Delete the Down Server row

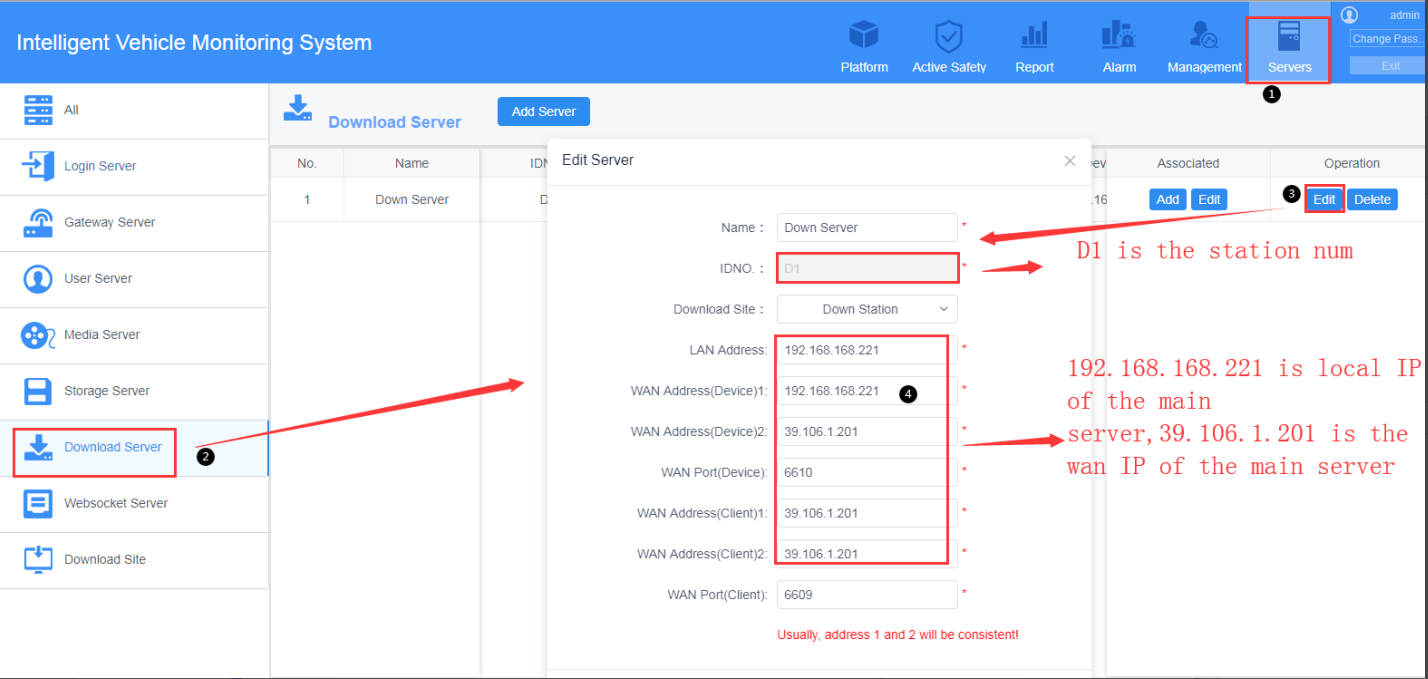pyautogui.click(x=1372, y=199)
